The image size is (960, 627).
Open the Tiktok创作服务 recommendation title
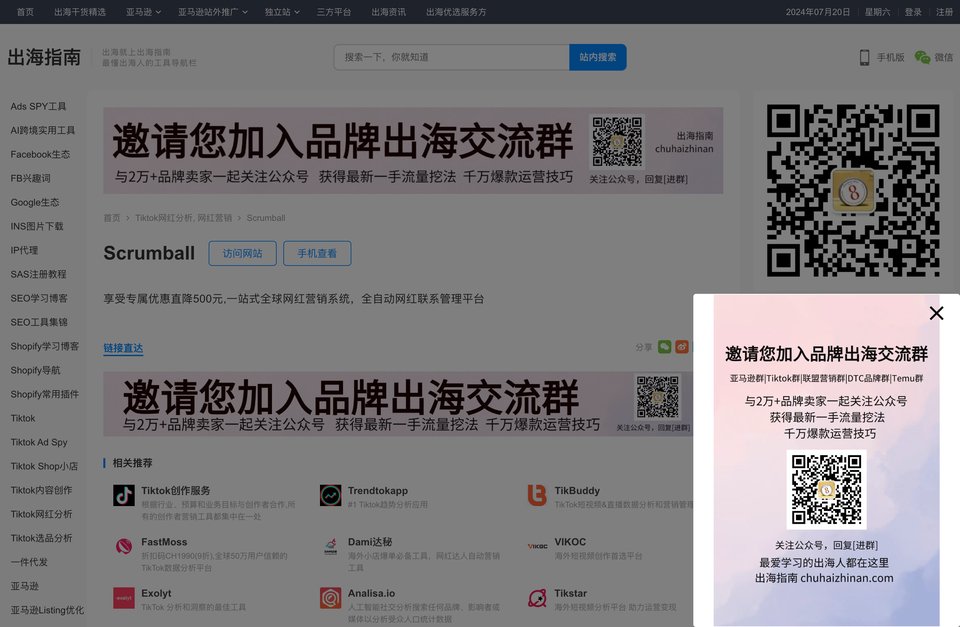point(176,490)
